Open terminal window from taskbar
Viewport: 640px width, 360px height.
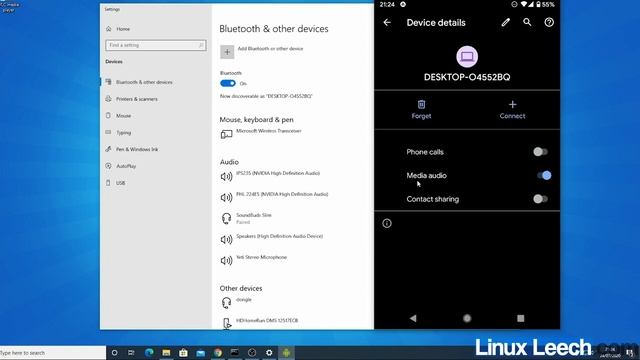tap(235, 353)
